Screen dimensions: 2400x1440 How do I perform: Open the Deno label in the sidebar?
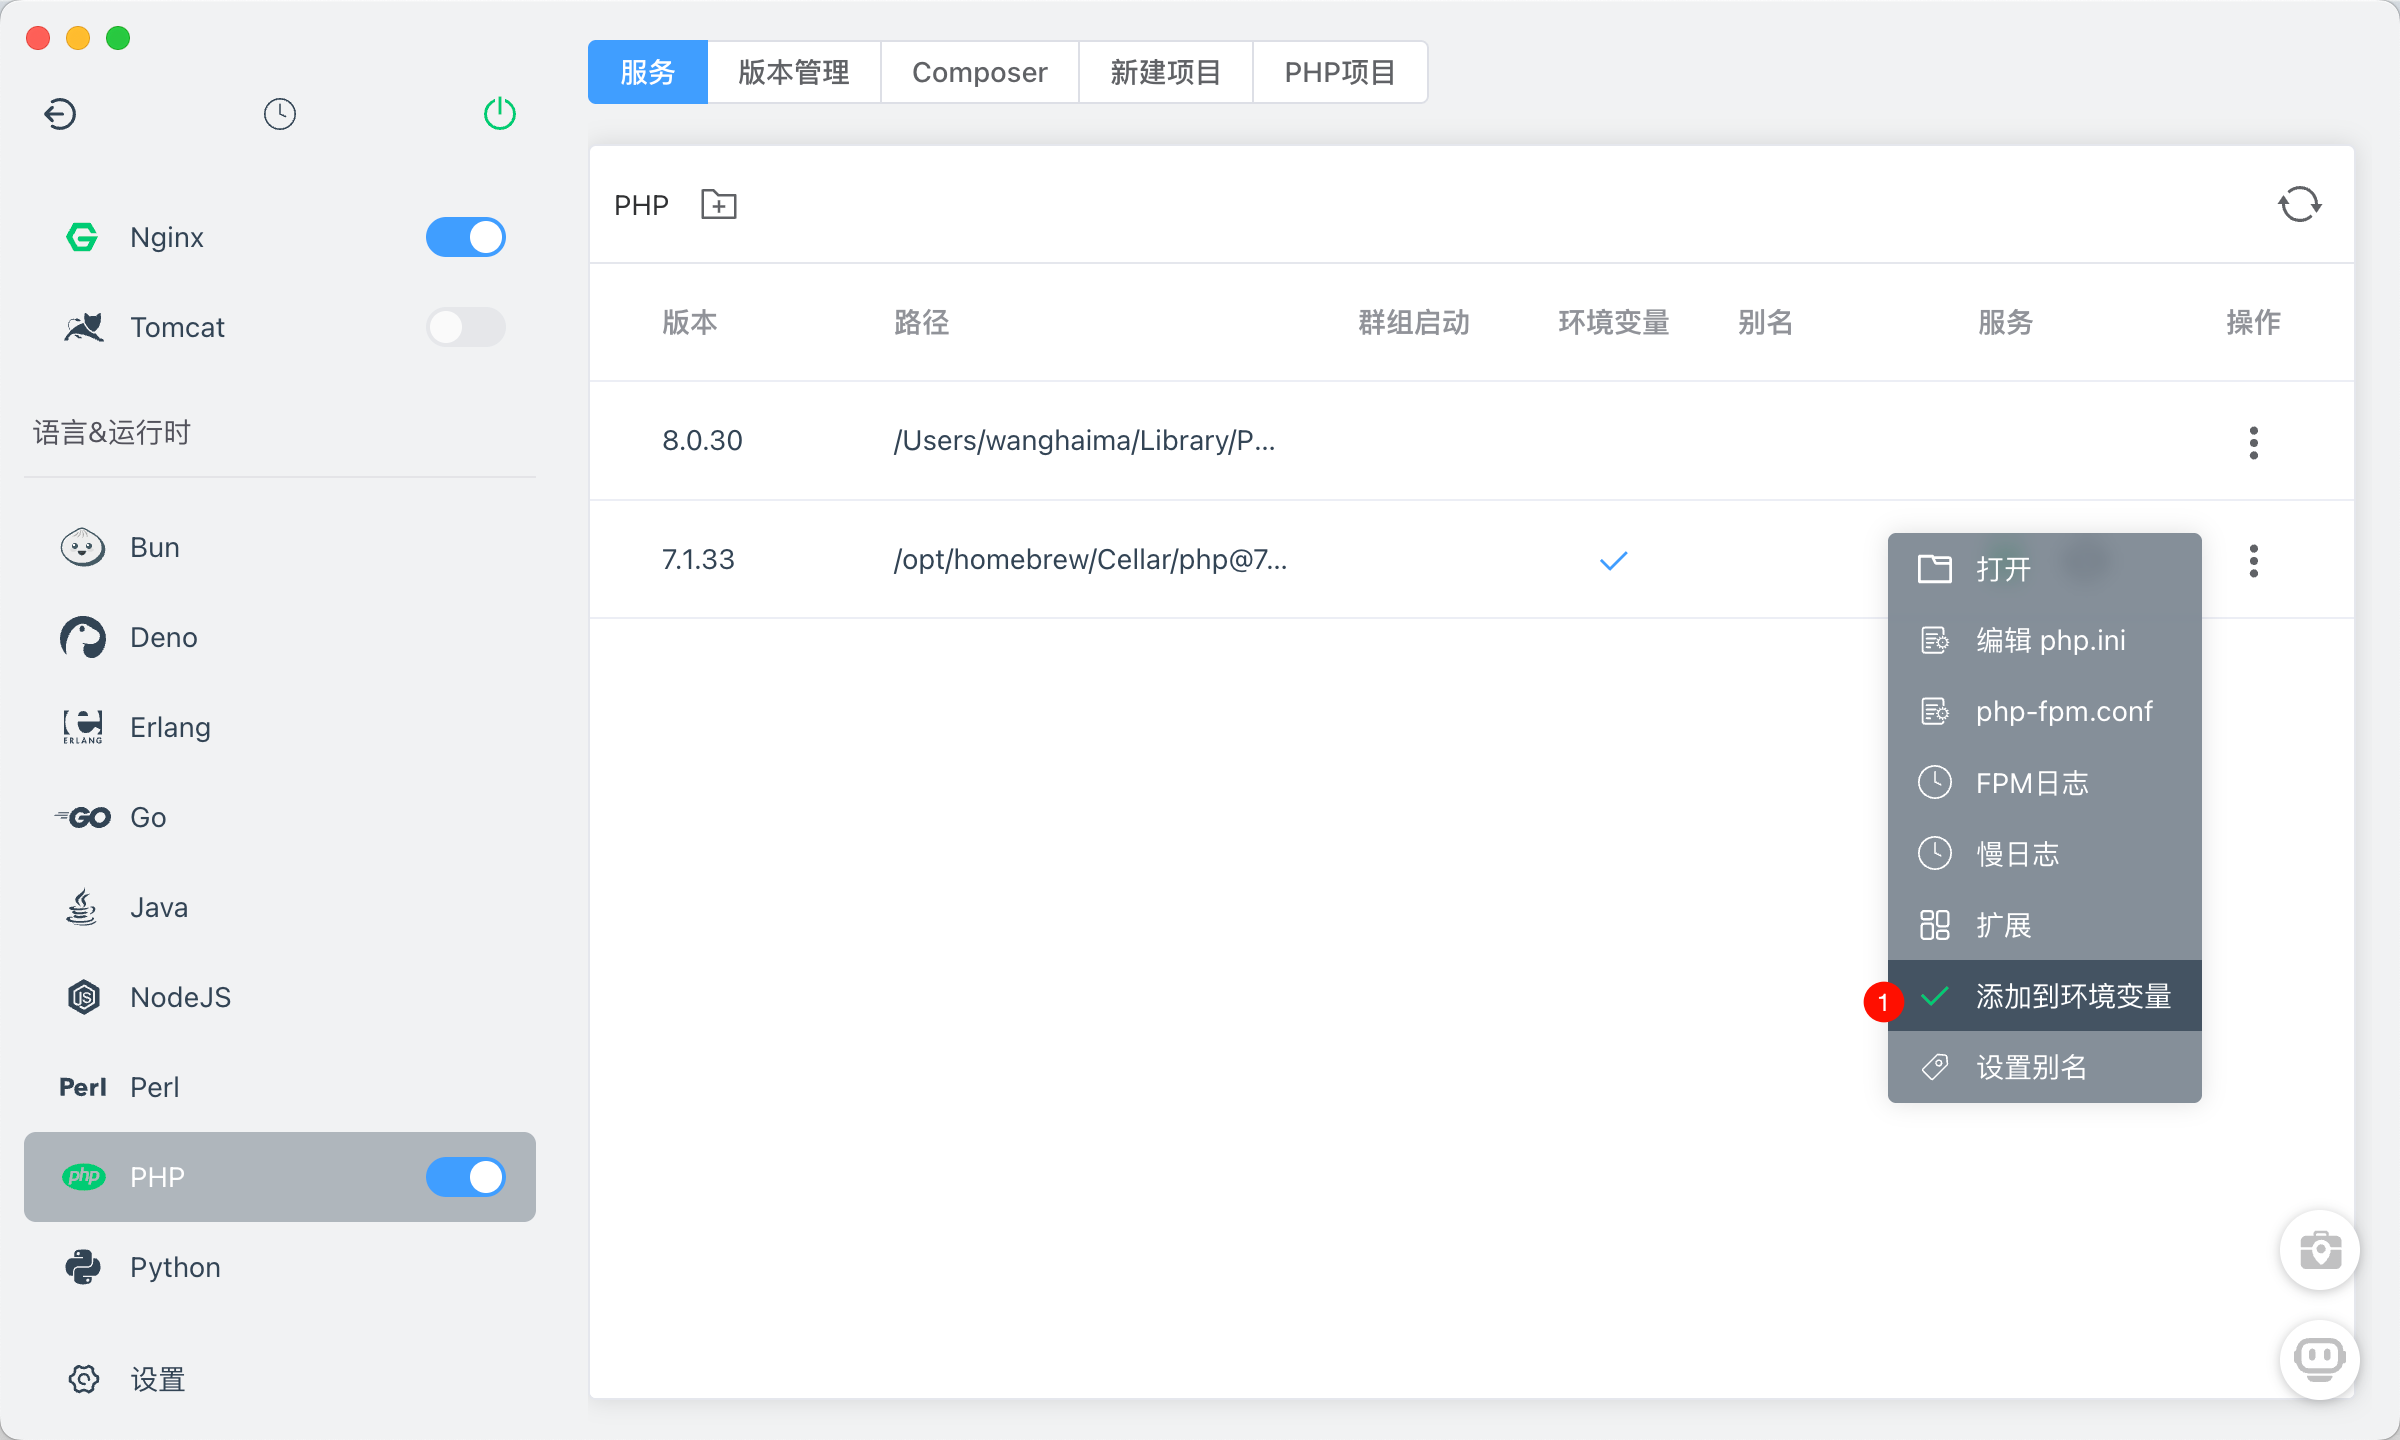pos(164,637)
